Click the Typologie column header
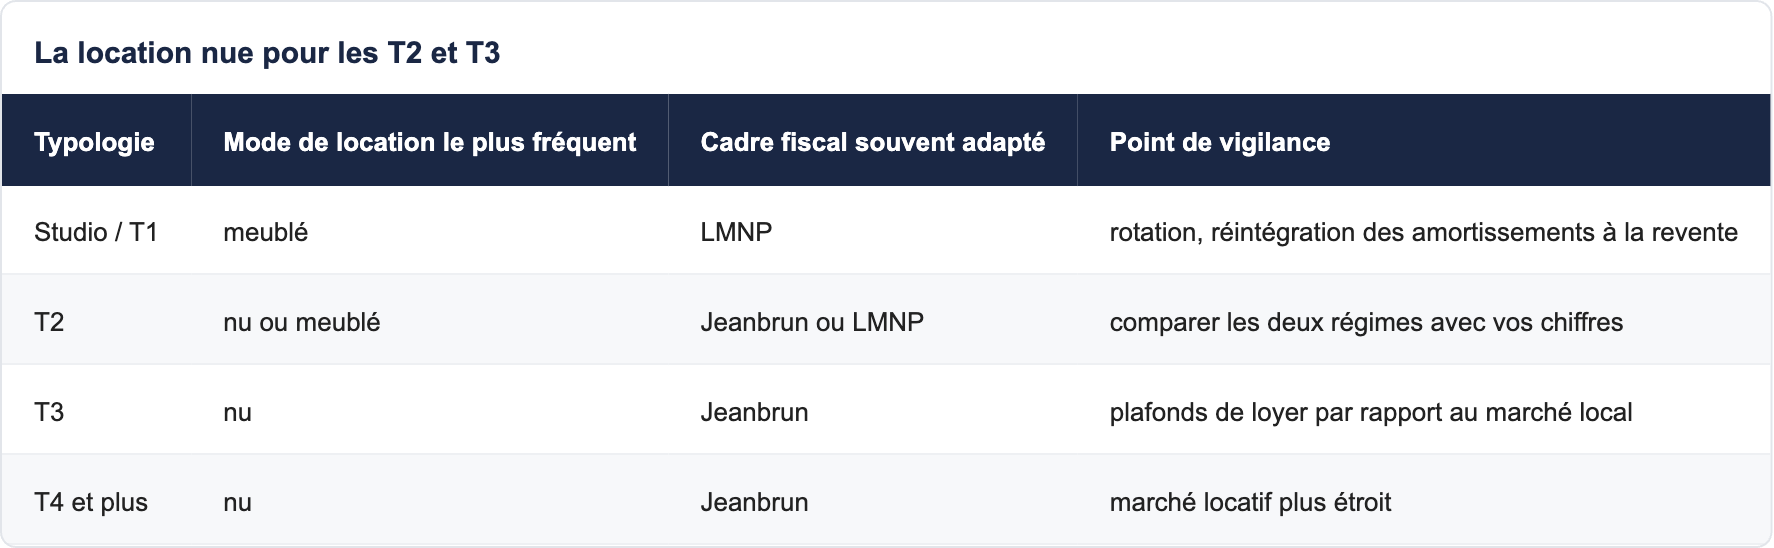Screen dimensions: 1774x548 [x=94, y=142]
